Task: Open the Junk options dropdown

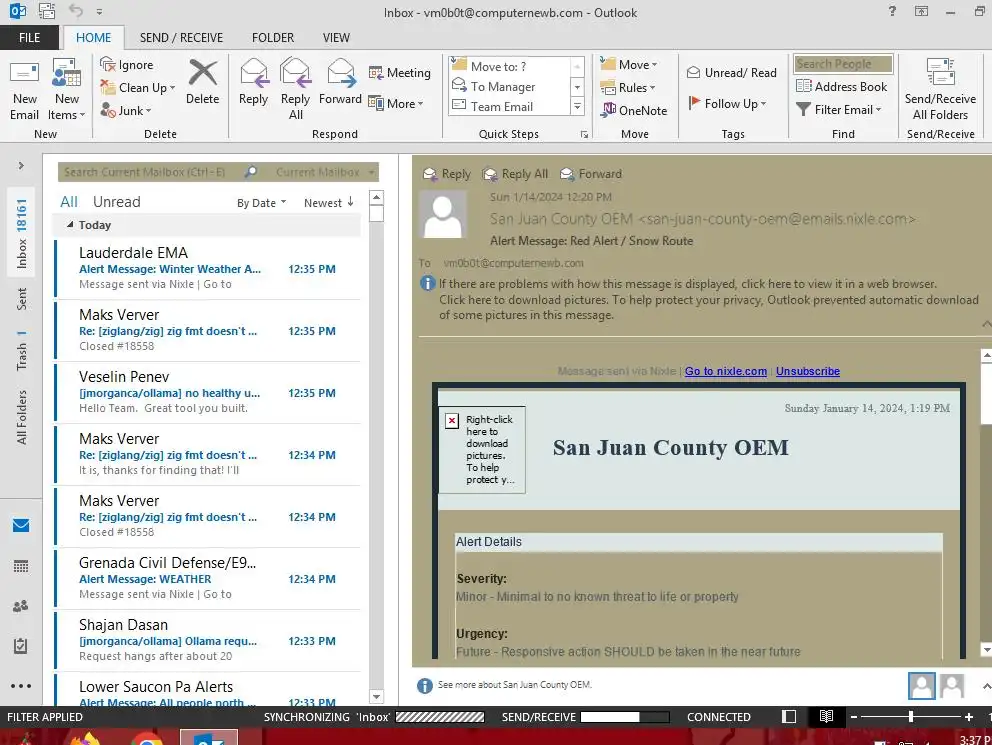Action: pos(126,111)
